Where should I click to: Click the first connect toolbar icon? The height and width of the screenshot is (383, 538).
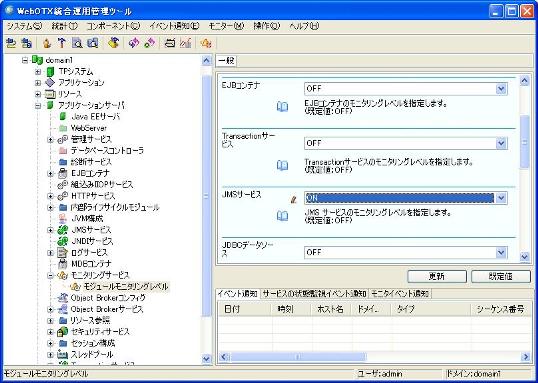(11, 43)
